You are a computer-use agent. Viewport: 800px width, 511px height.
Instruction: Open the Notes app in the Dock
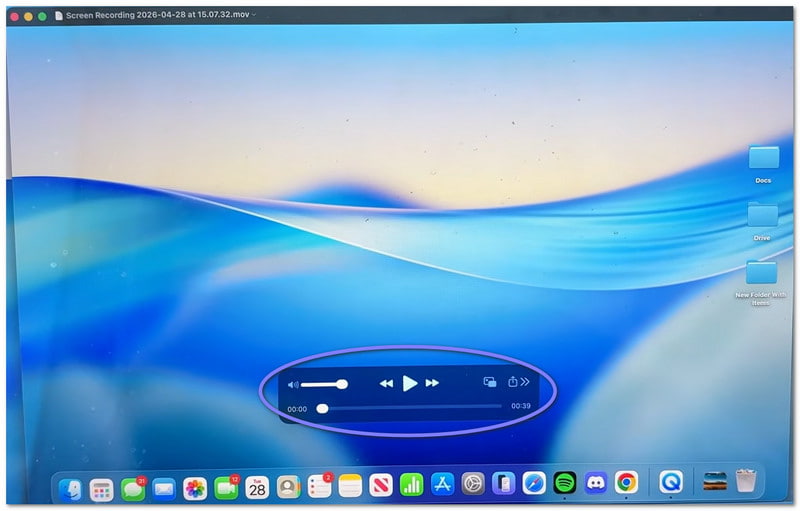350,486
